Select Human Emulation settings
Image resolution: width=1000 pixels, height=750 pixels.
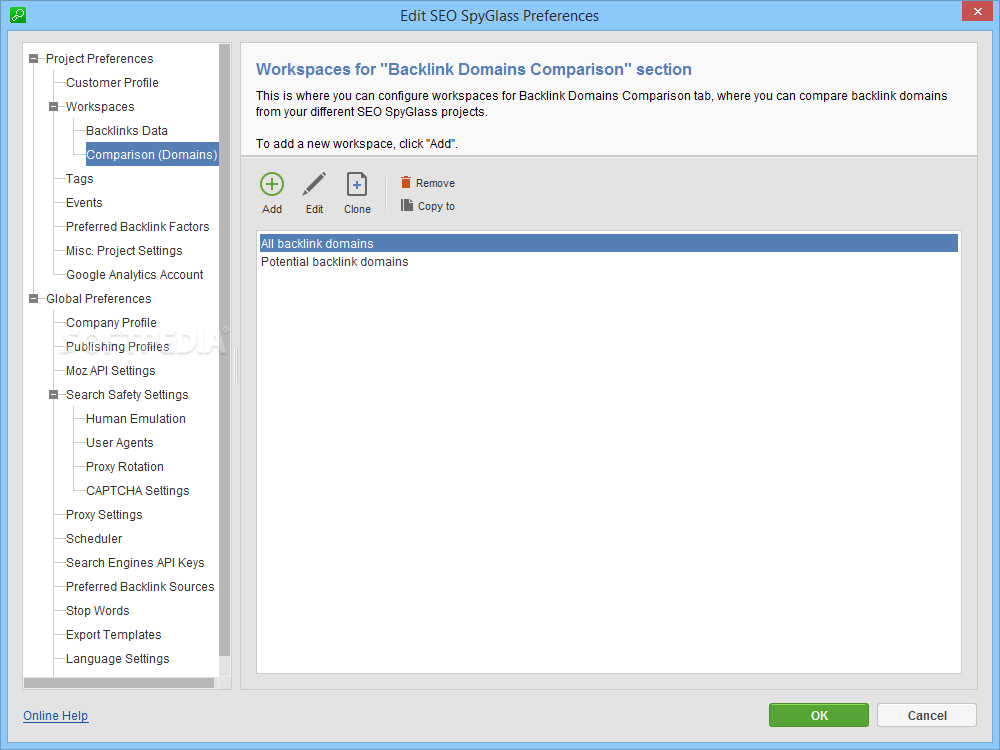tap(136, 419)
